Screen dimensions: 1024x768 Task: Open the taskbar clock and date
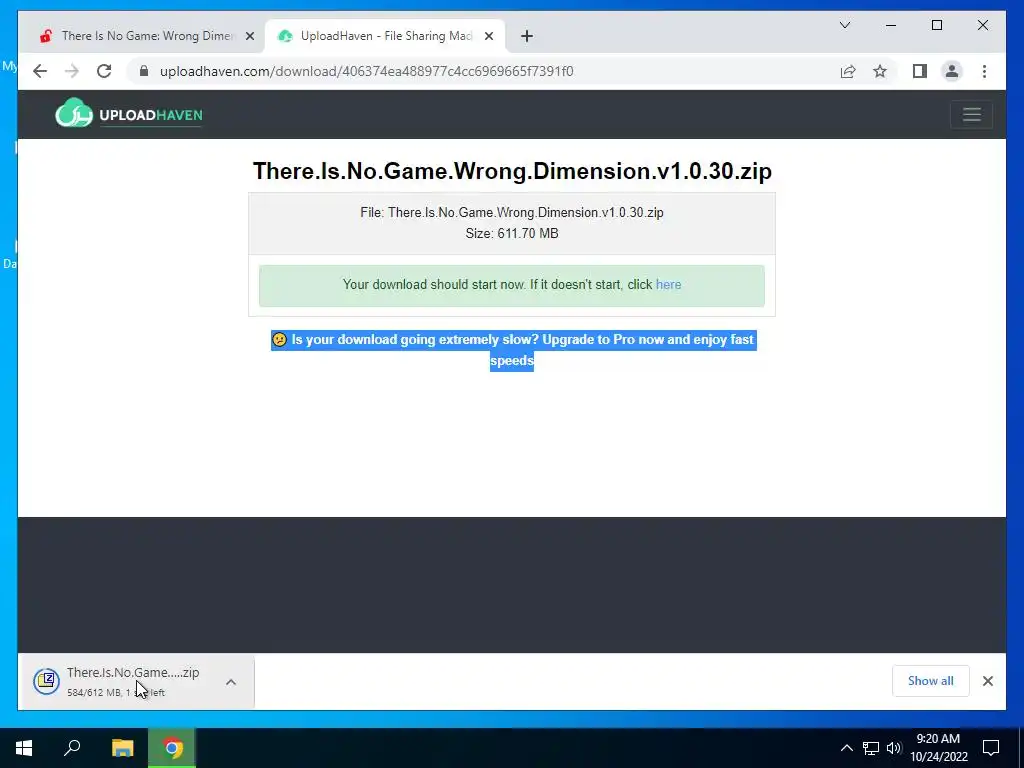point(938,748)
